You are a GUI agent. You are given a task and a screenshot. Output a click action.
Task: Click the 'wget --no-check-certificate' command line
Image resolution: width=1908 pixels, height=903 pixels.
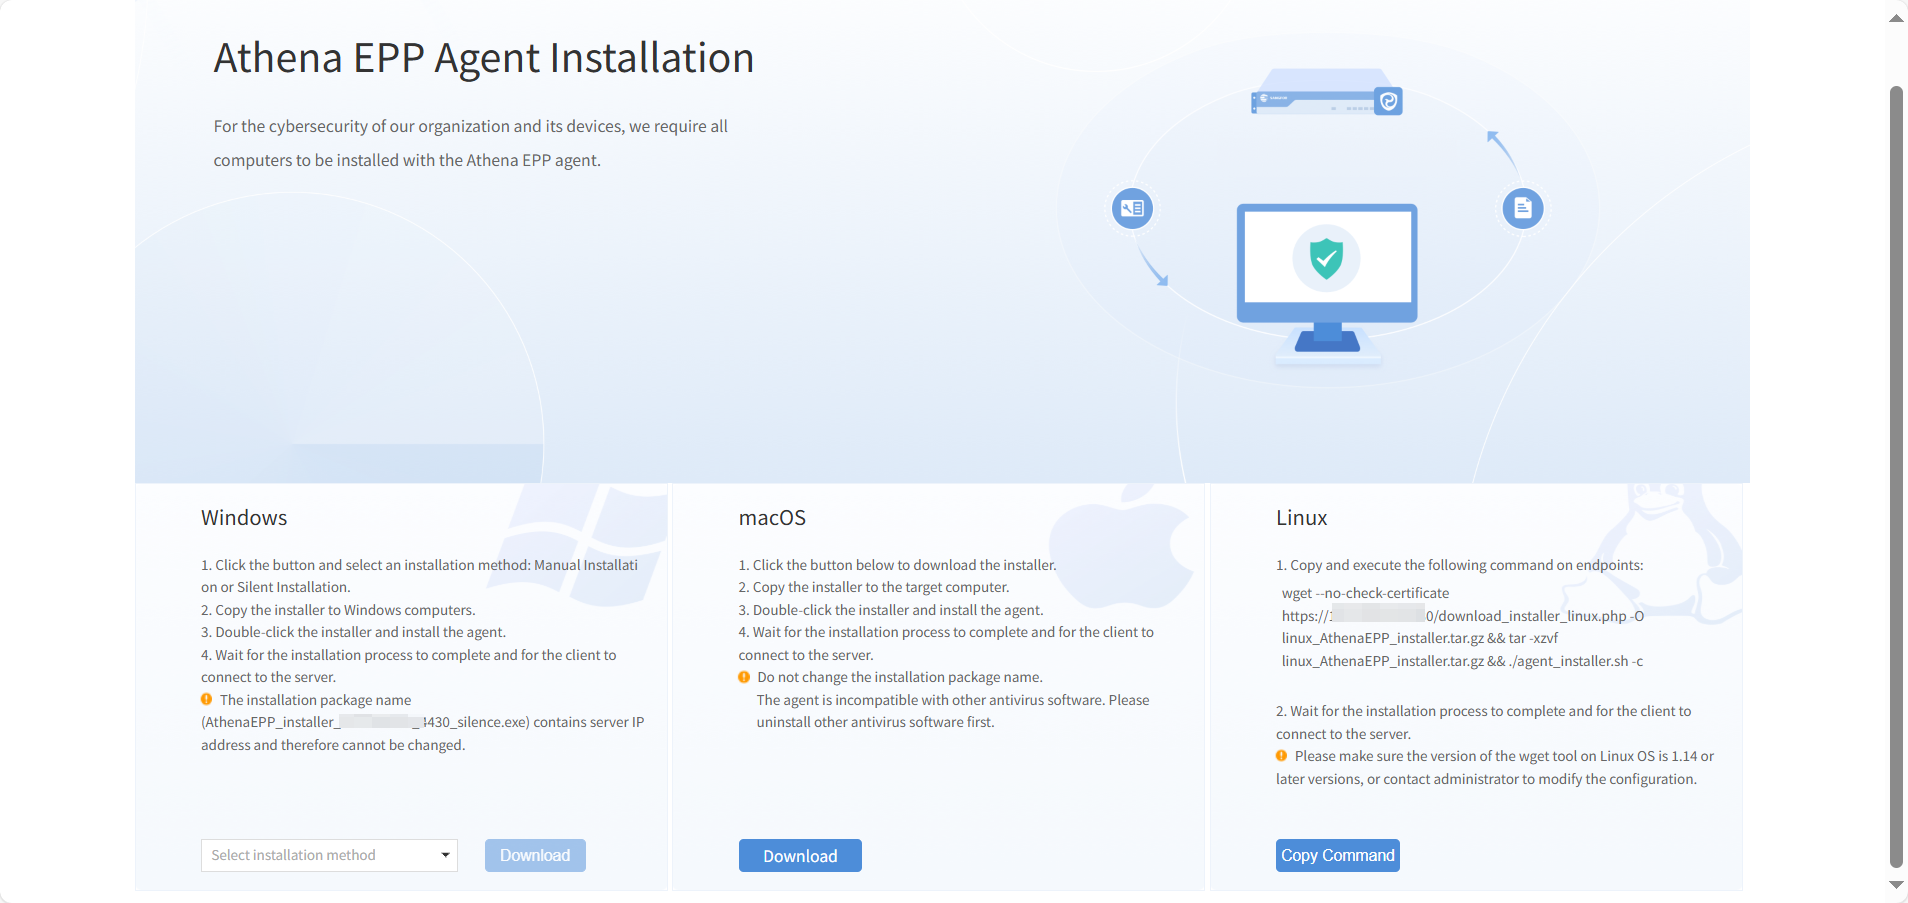tap(1365, 593)
